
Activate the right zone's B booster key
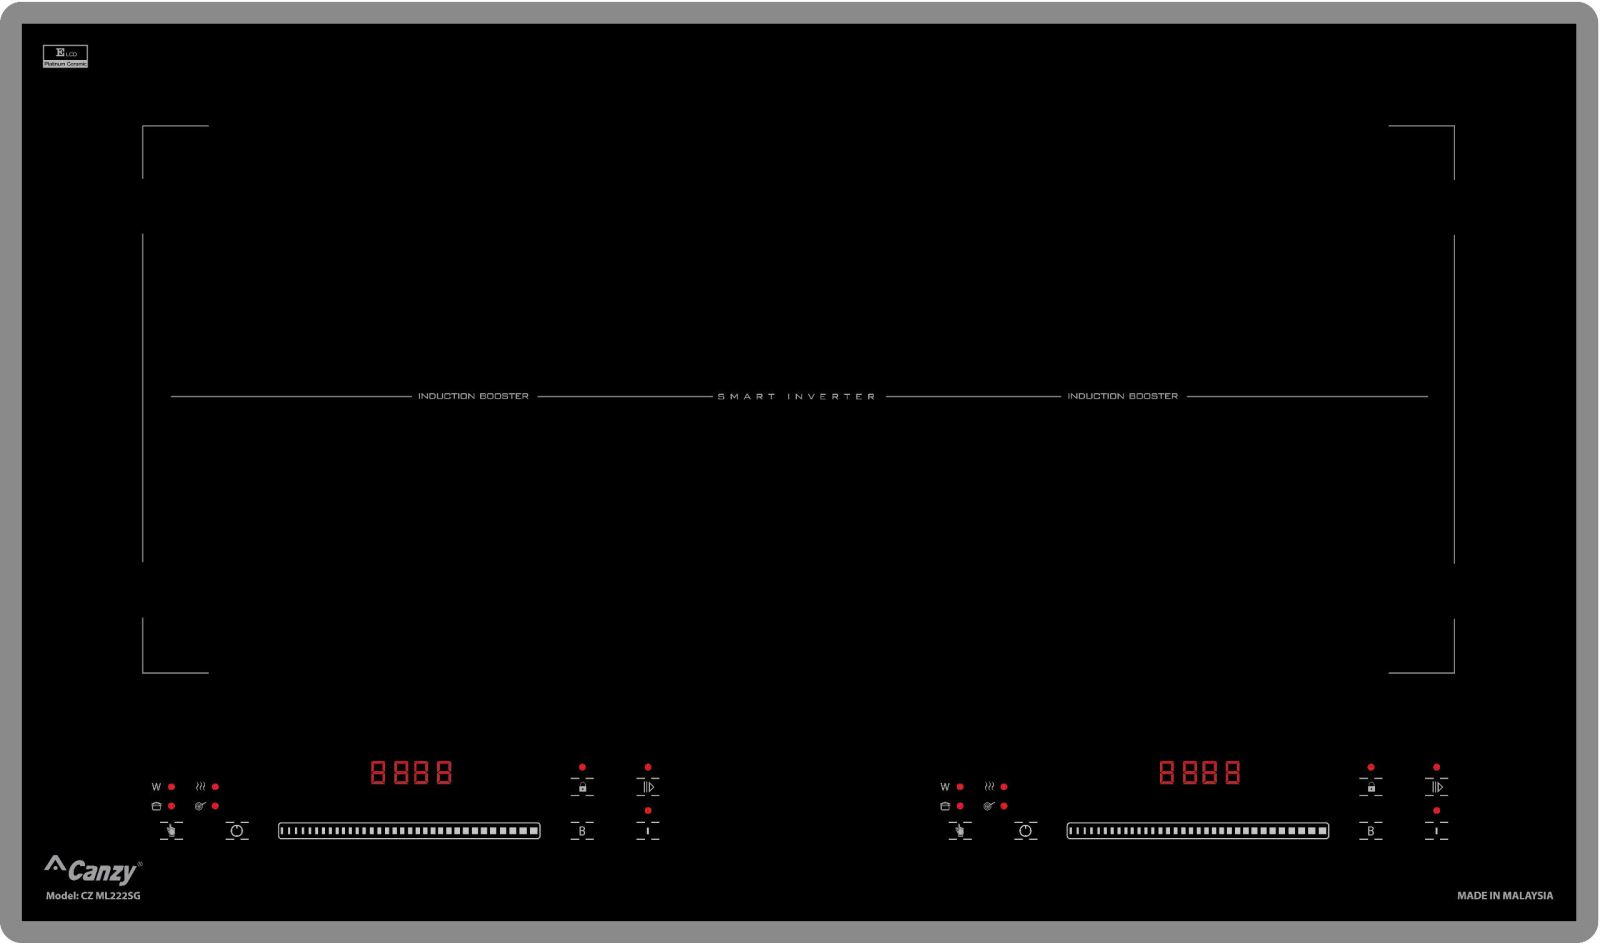(x=1371, y=831)
